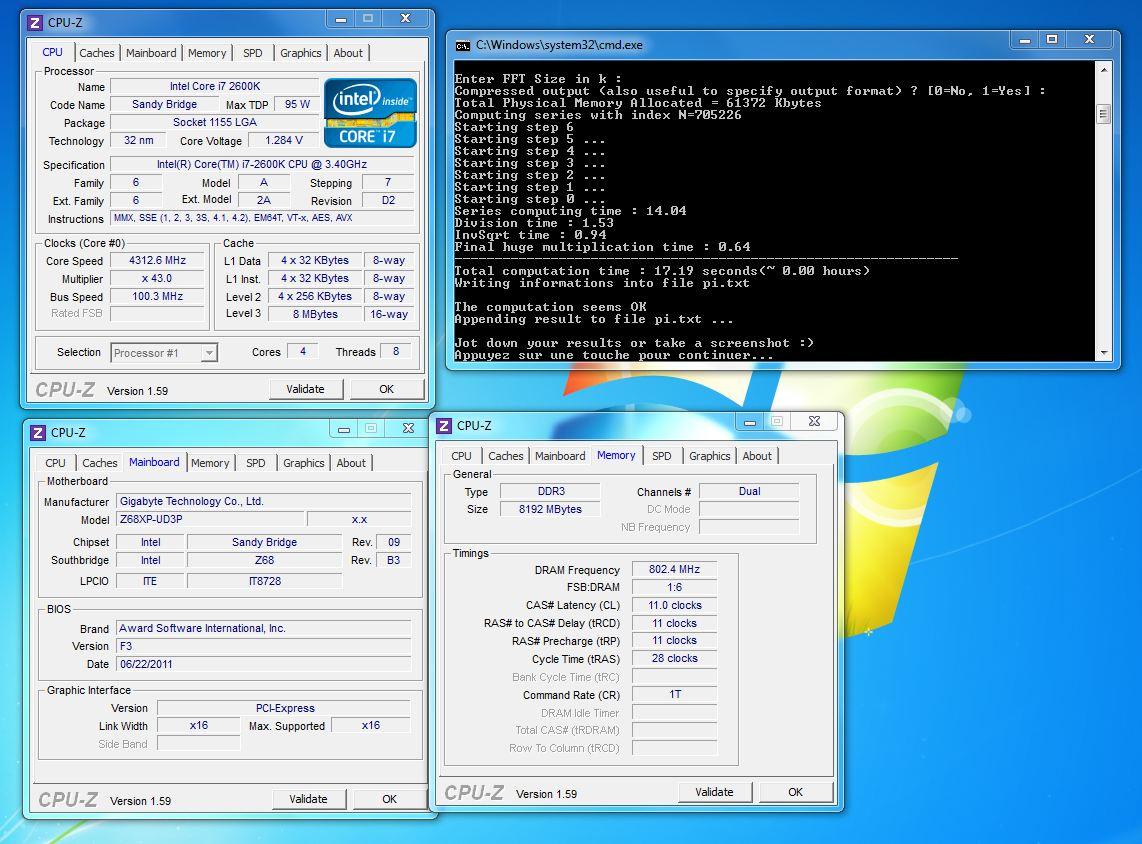This screenshot has width=1142, height=844.
Task: Click the Threads count value 8
Action: 396,352
